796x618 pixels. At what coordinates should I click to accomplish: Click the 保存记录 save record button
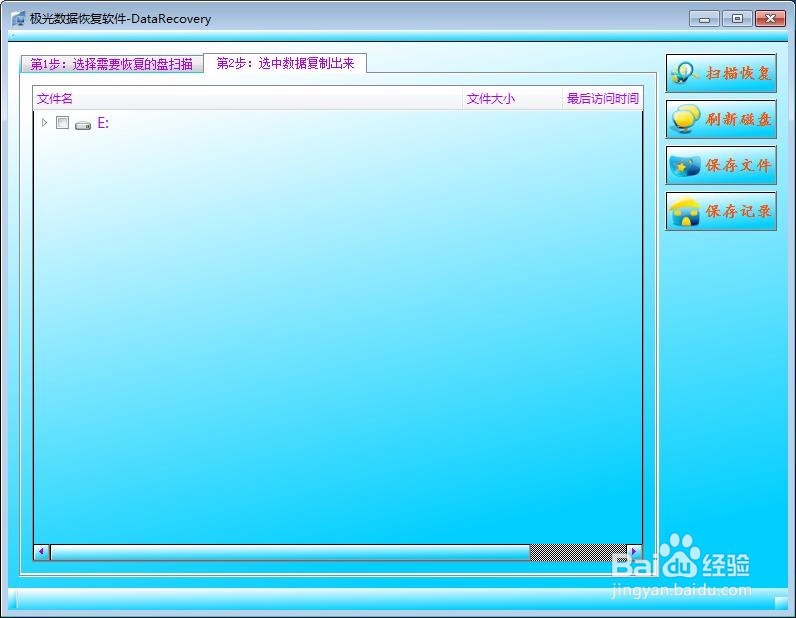pos(721,211)
